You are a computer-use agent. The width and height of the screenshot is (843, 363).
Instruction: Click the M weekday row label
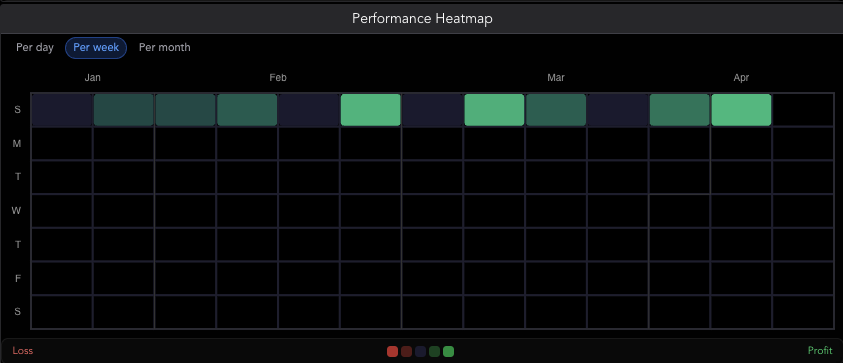[x=17, y=144]
